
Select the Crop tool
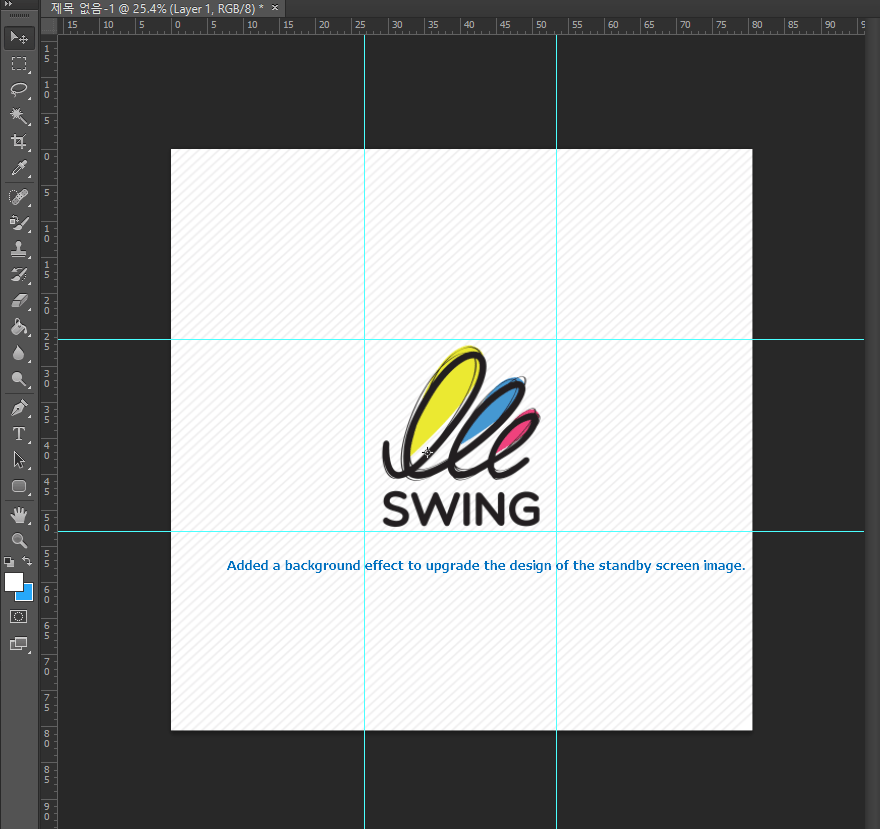click(x=19, y=143)
